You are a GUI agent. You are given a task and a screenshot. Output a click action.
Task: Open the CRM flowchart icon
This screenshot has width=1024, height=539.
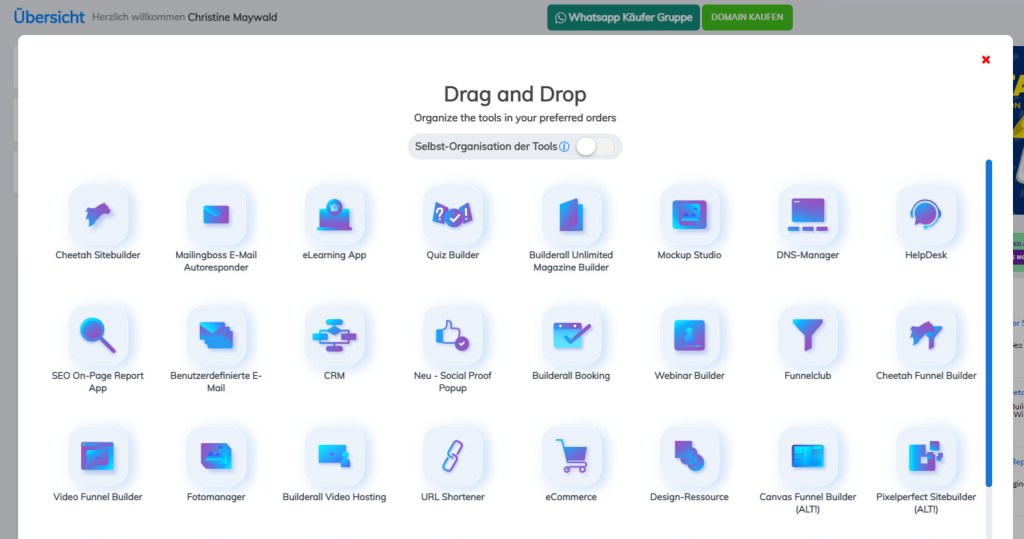pyautogui.click(x=334, y=335)
